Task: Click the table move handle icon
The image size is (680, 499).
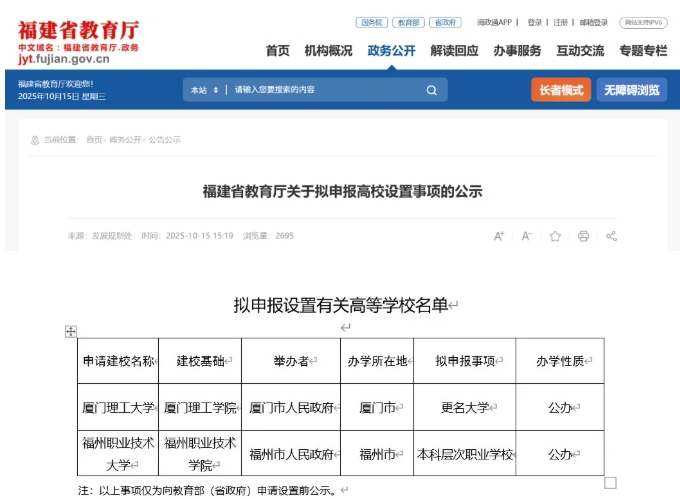Action: 70,331
